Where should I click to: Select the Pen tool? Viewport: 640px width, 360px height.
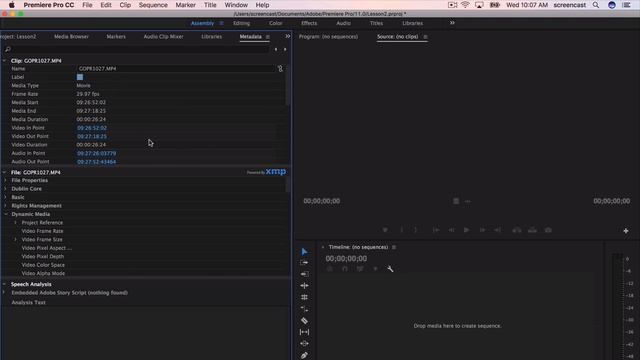point(304,356)
